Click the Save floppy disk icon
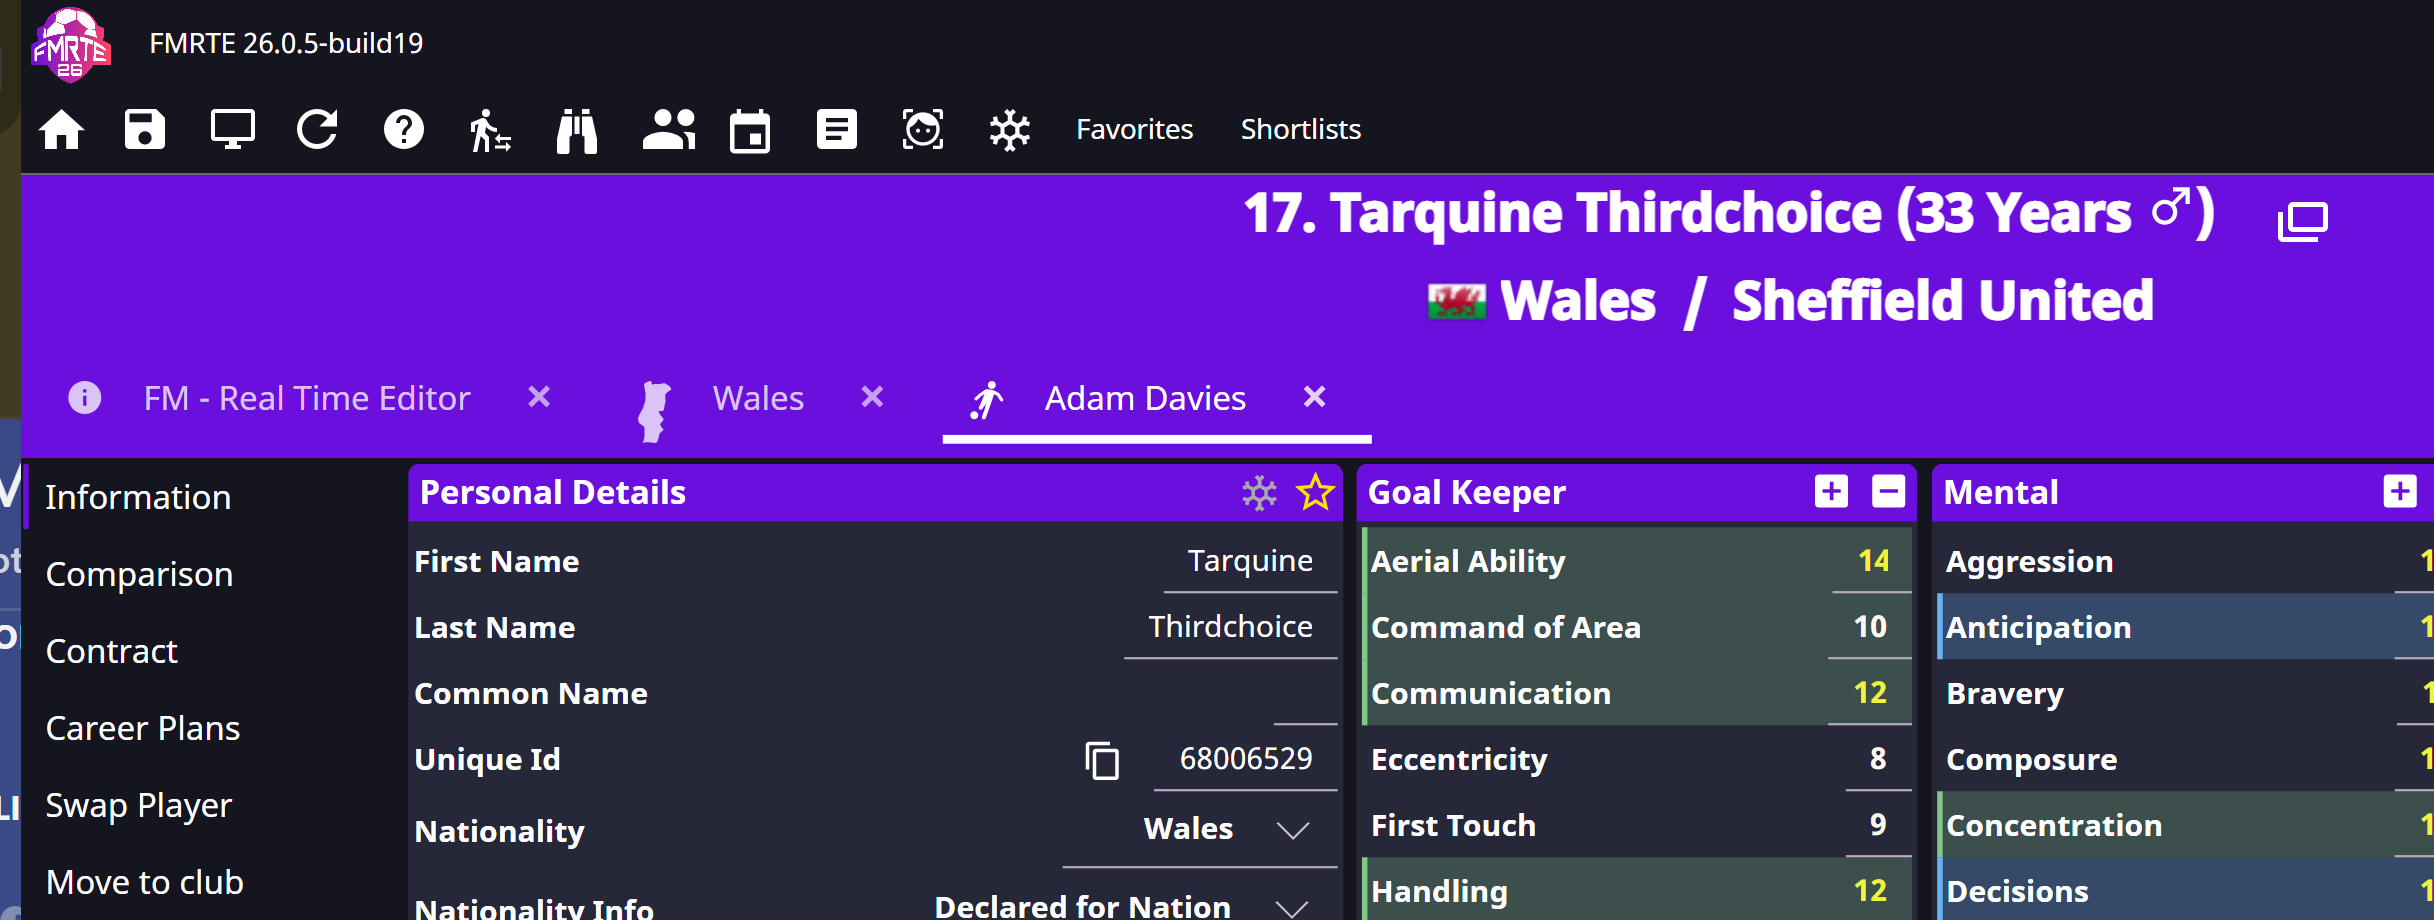 point(145,130)
